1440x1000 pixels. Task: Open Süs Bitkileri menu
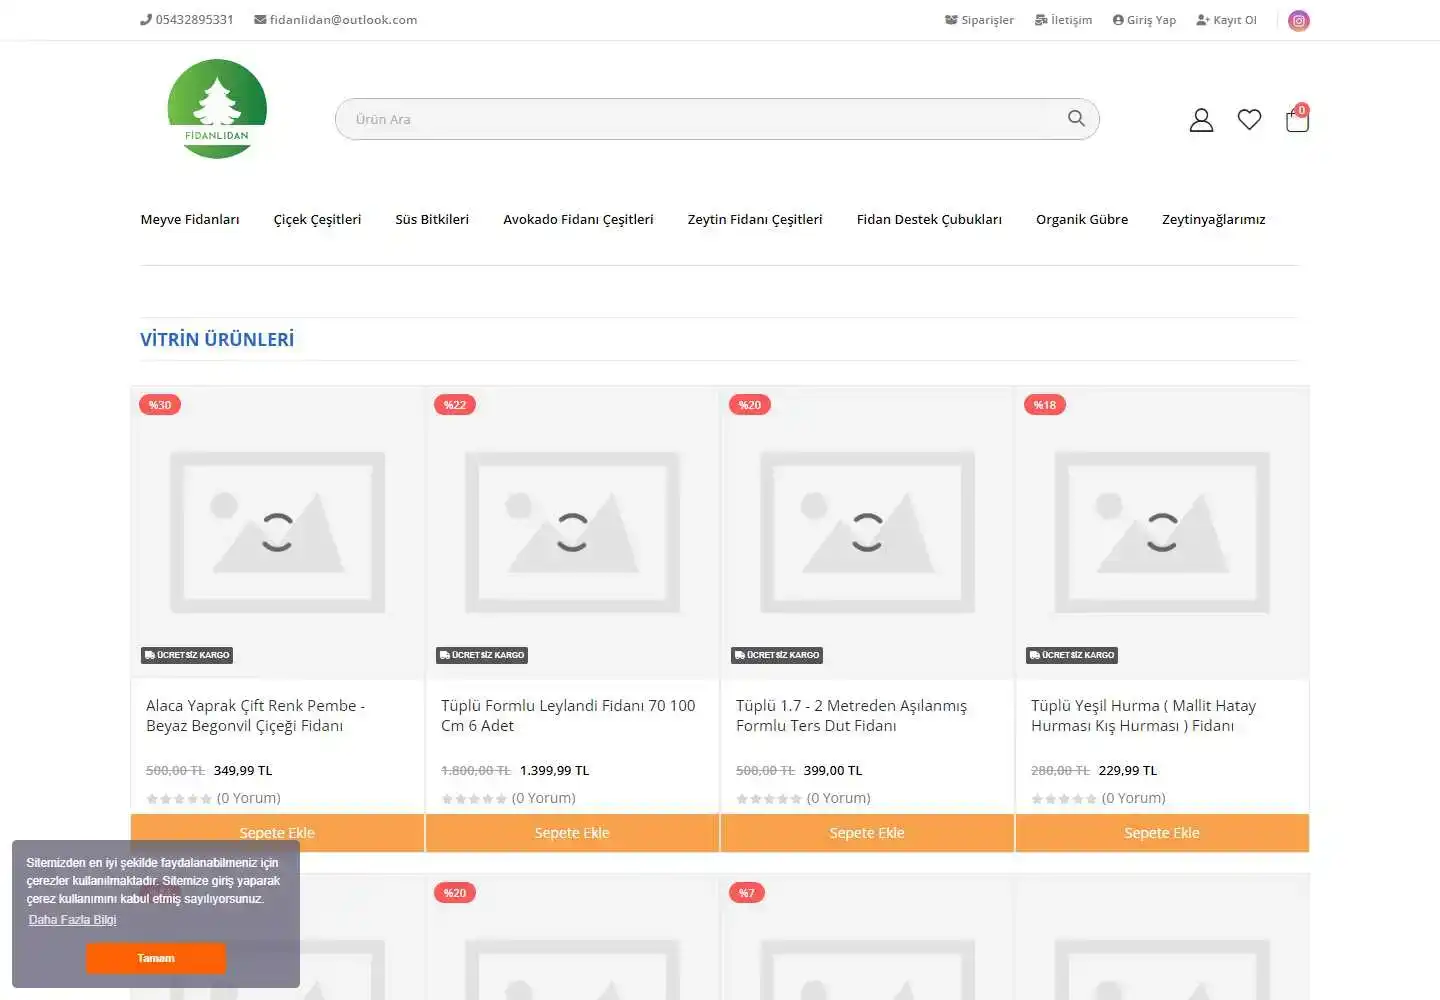pyautogui.click(x=432, y=219)
